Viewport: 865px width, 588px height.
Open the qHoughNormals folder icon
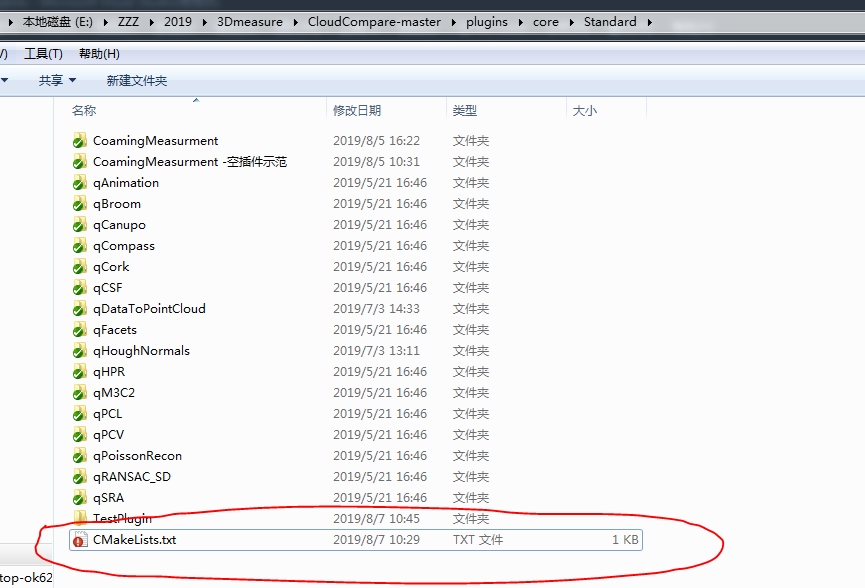pos(80,350)
